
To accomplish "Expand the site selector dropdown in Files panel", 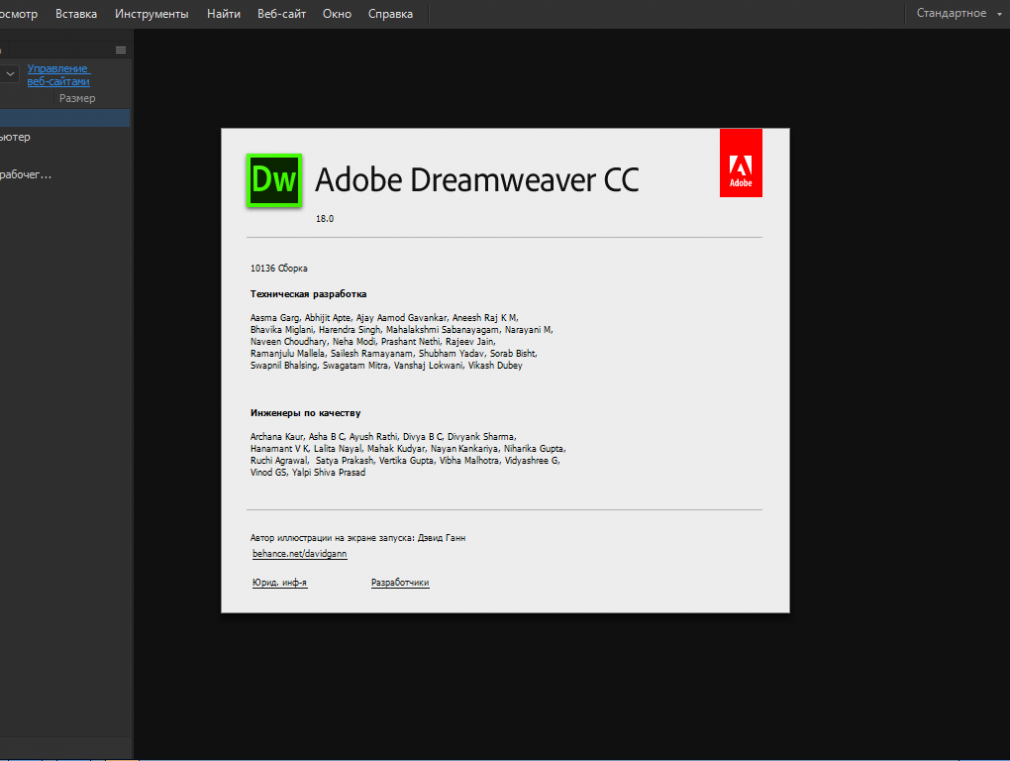I will tap(10, 73).
